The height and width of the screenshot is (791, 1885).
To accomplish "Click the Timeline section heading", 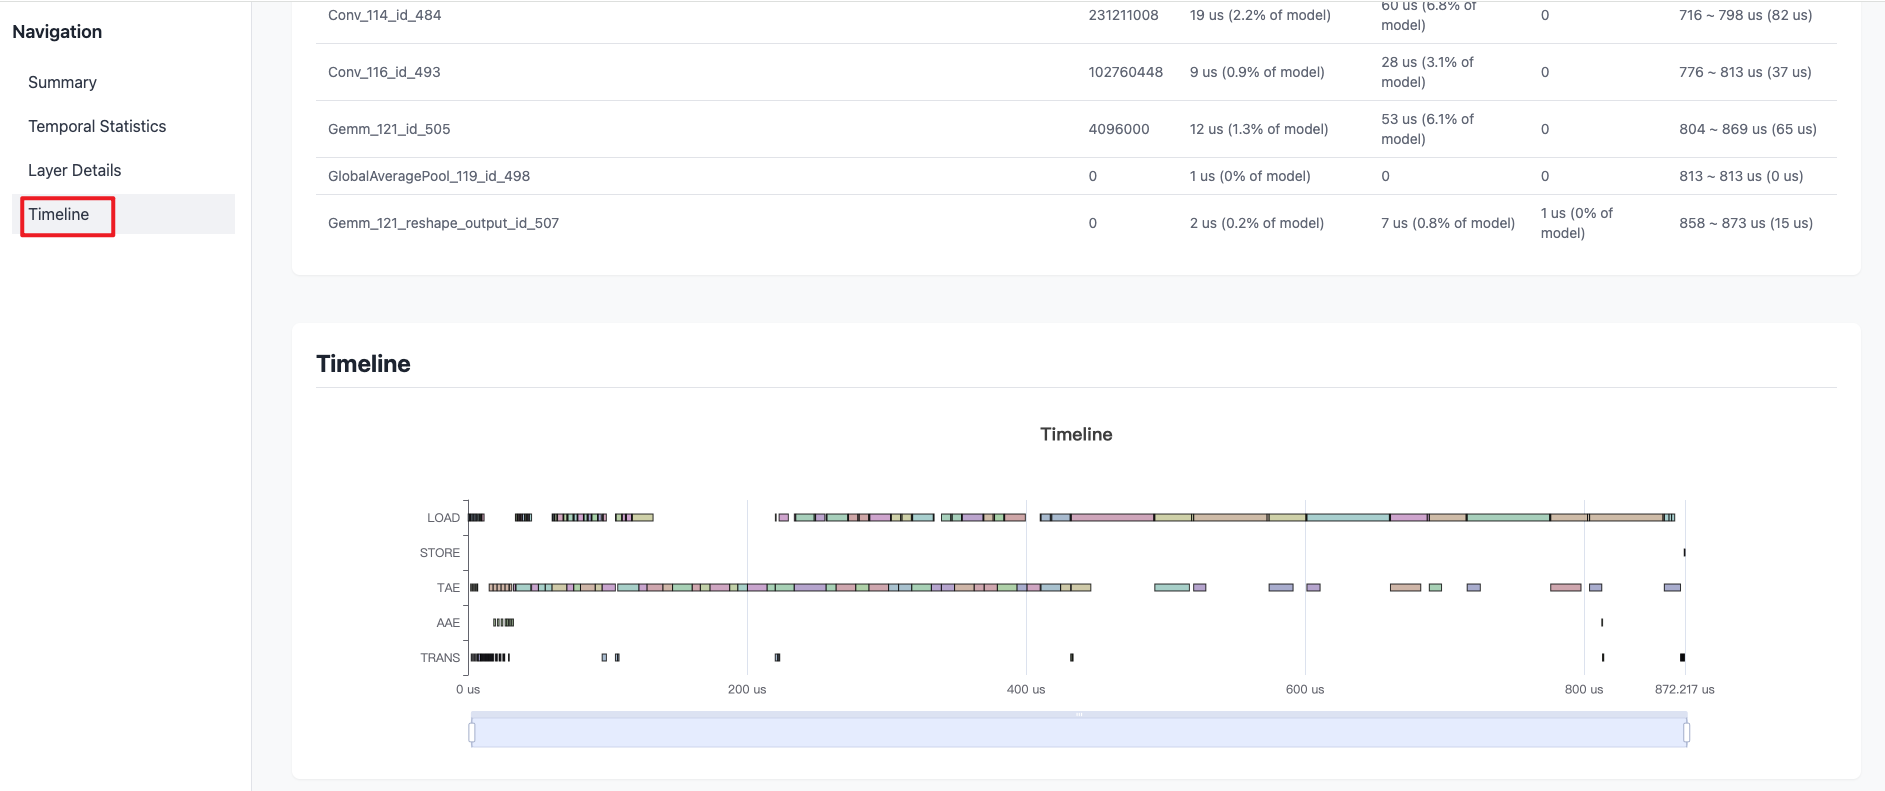I will click(363, 364).
